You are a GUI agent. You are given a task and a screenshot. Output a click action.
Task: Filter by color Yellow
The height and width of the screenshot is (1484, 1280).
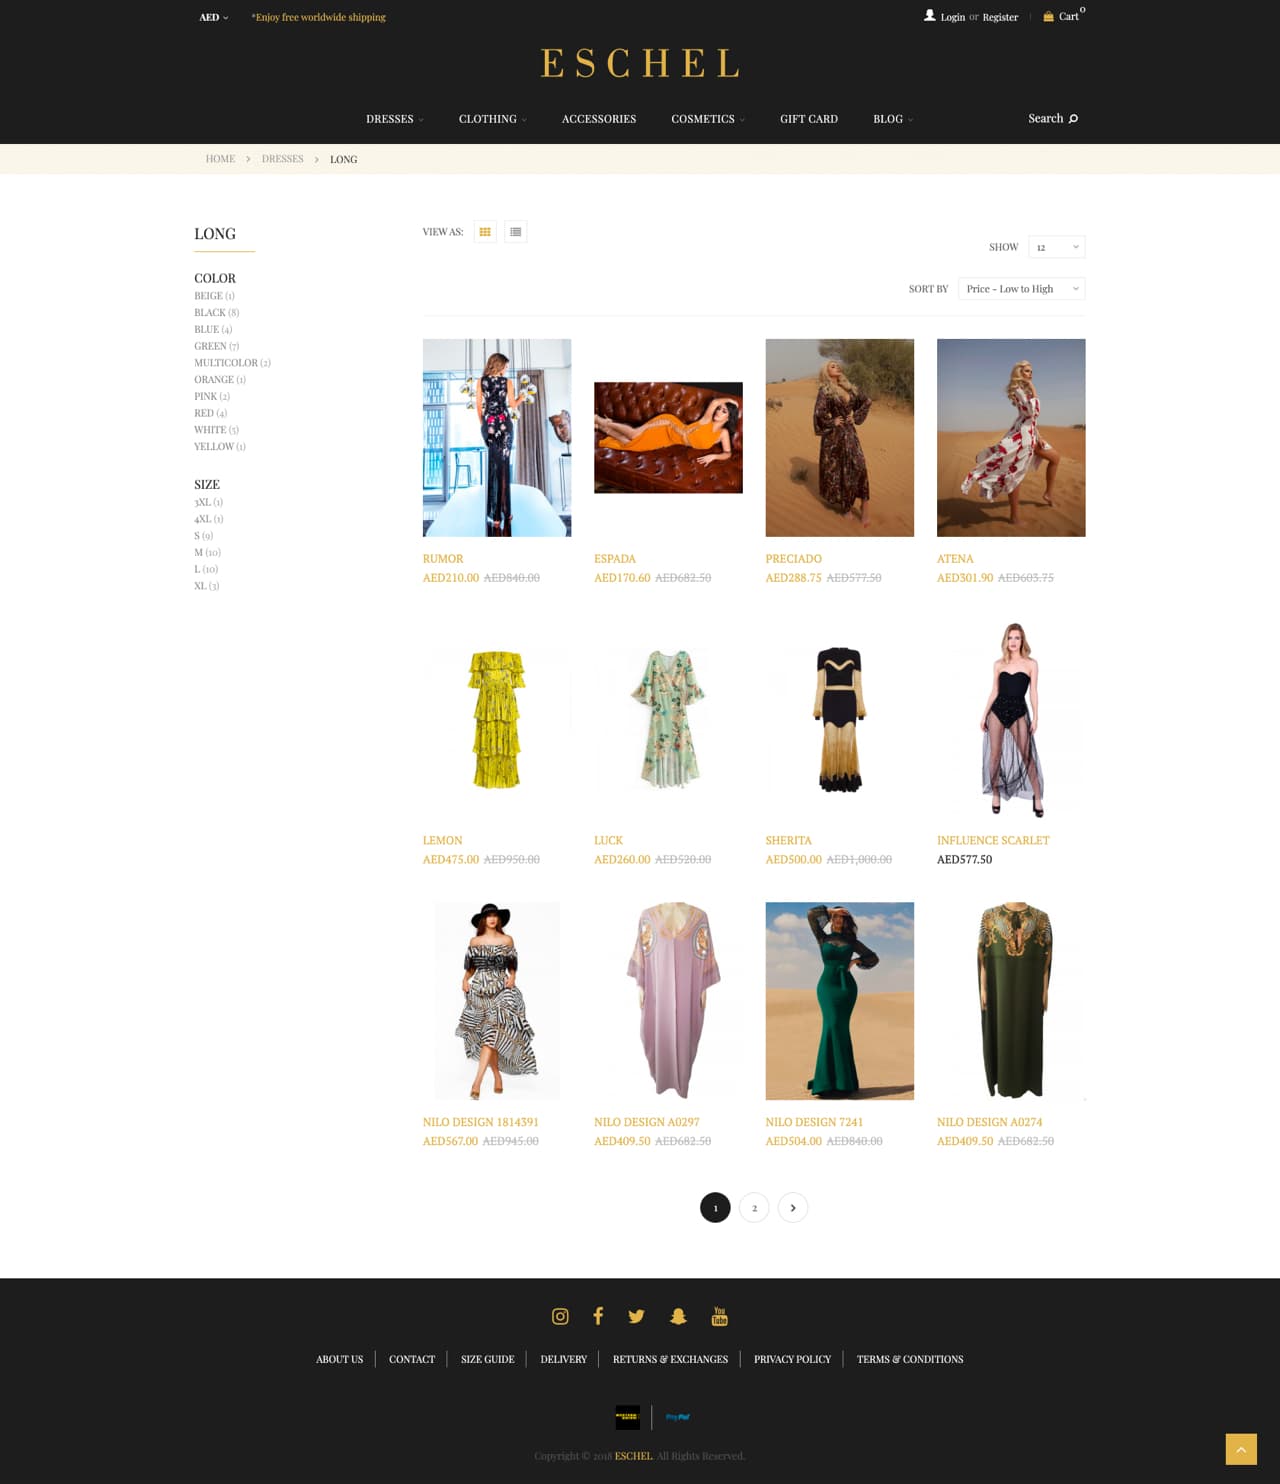(x=220, y=447)
